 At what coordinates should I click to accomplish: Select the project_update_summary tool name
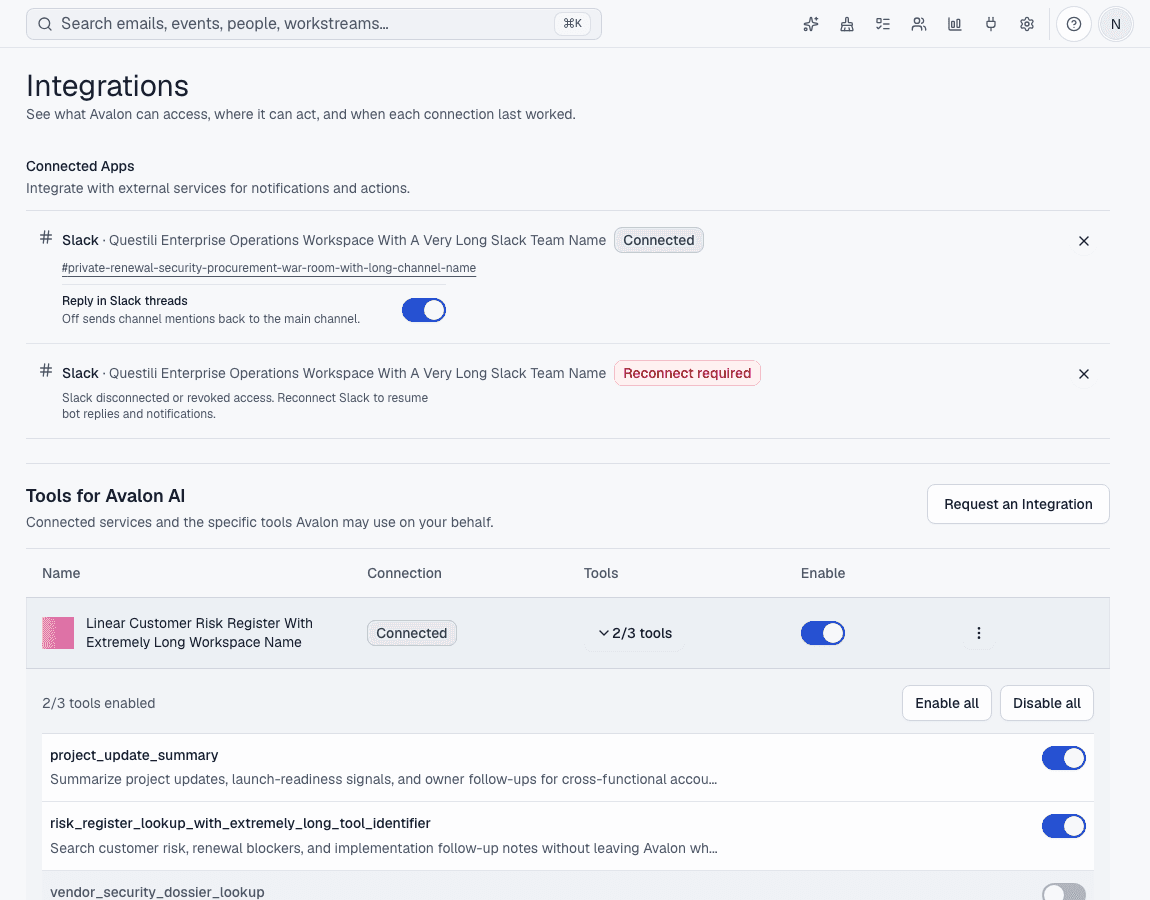pos(134,756)
